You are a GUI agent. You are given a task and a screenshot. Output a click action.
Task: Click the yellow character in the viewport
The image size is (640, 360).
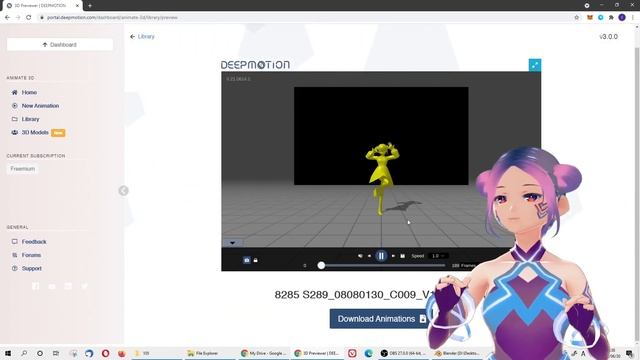(382, 178)
